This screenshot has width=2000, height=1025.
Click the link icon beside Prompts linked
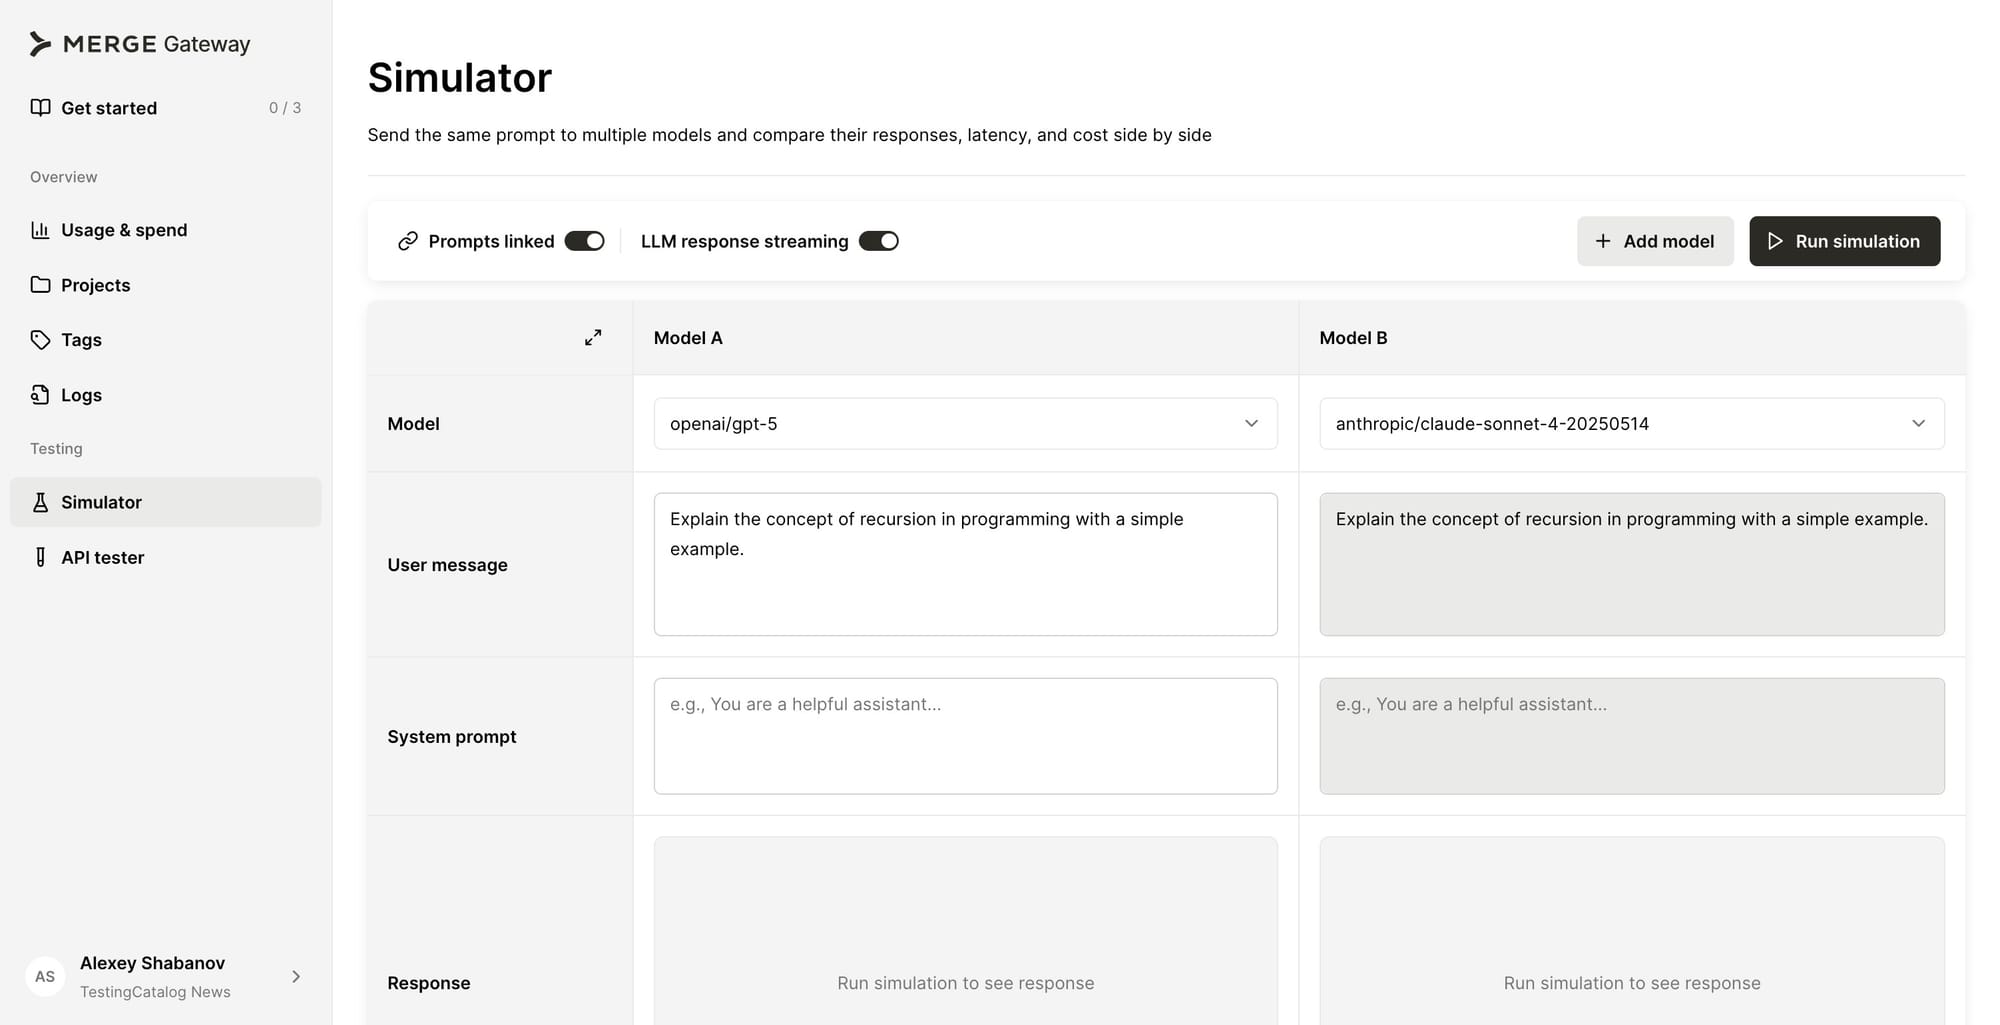(x=408, y=241)
